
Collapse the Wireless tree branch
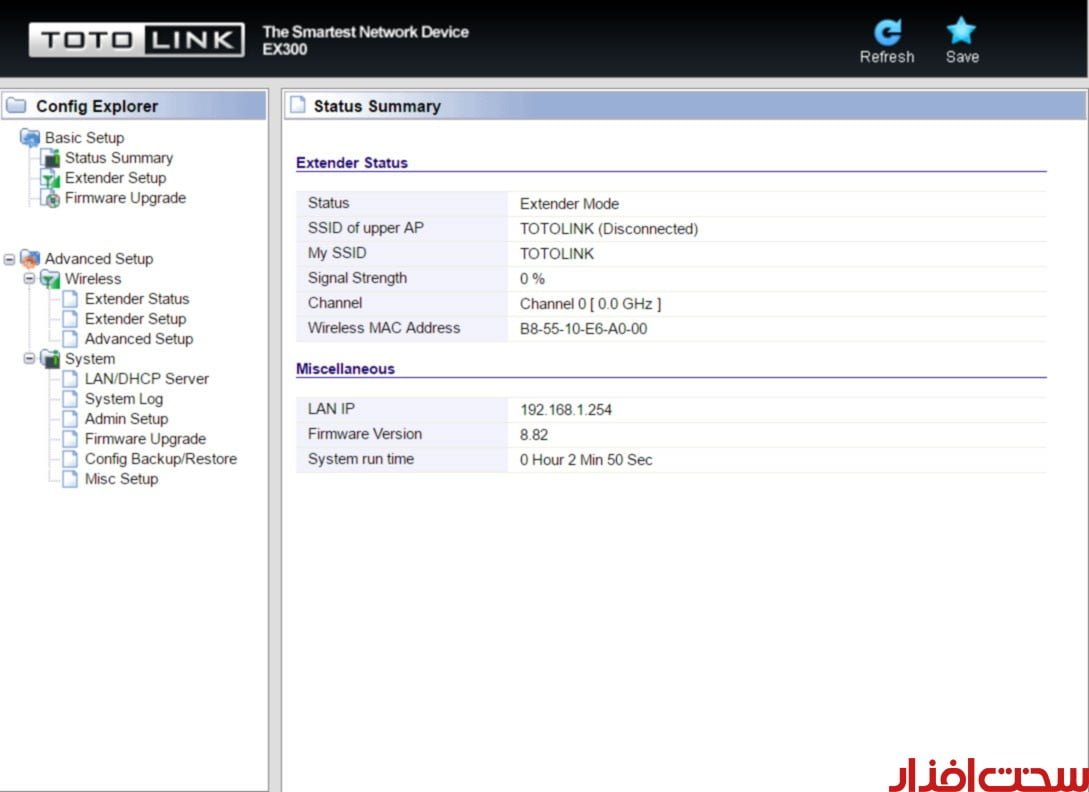[30, 279]
